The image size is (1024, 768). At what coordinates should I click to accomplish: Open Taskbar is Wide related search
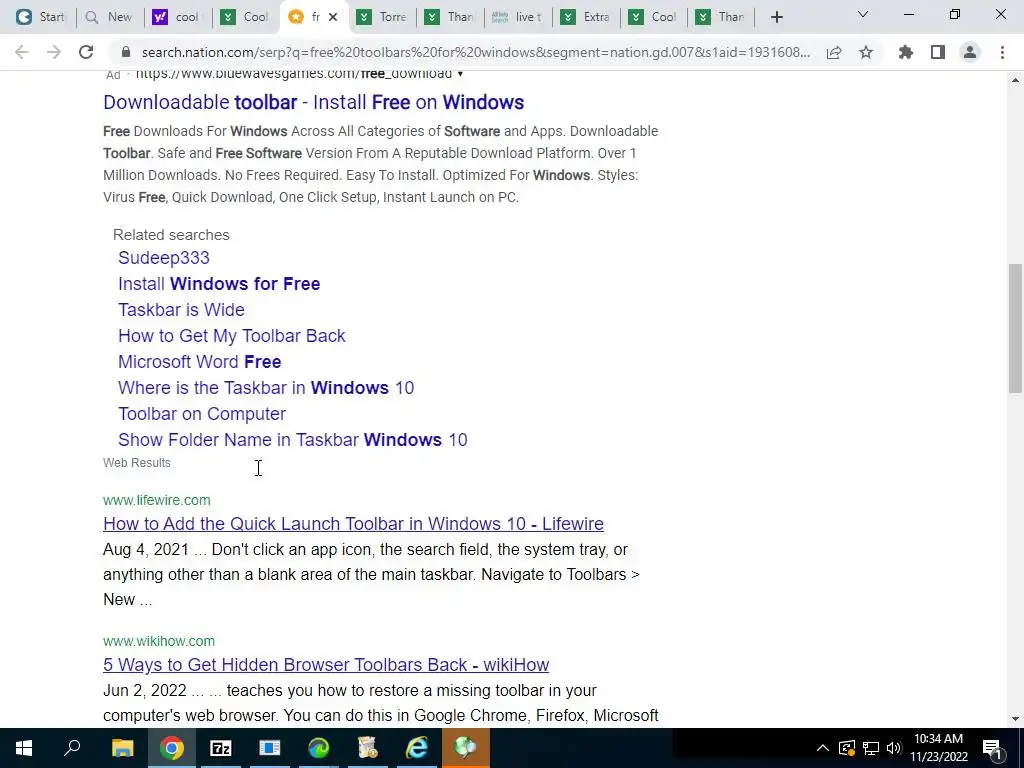point(182,310)
